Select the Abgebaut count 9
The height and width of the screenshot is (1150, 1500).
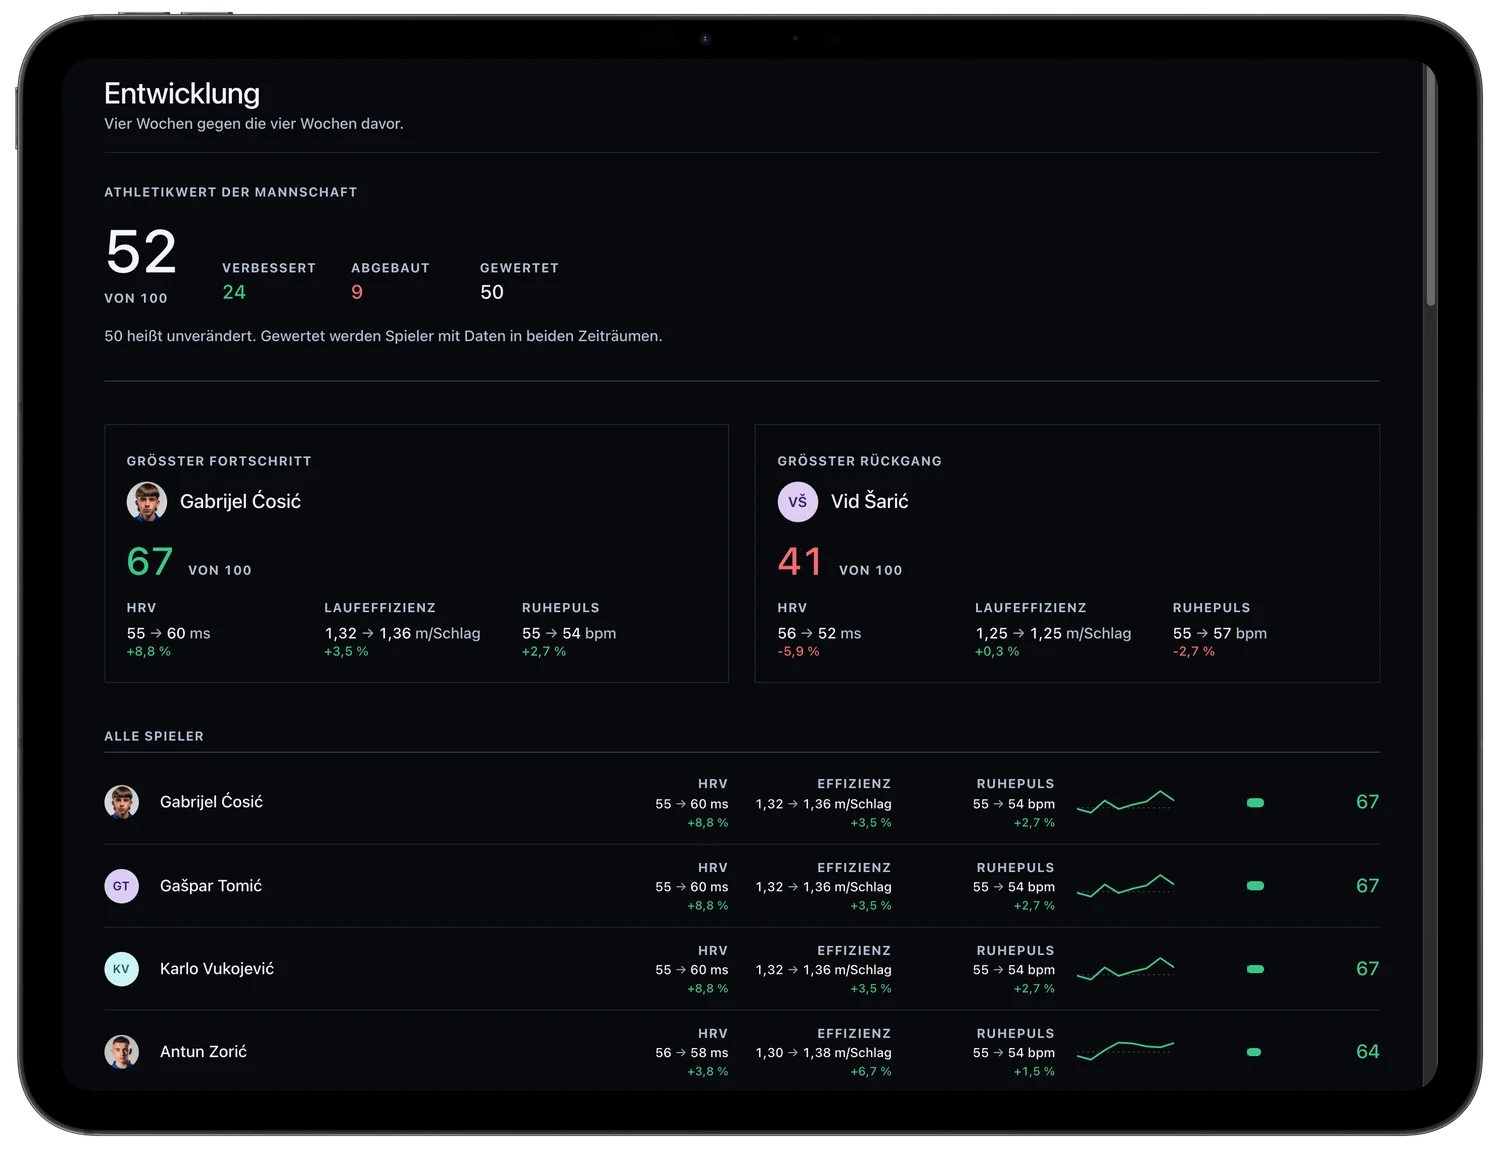357,292
